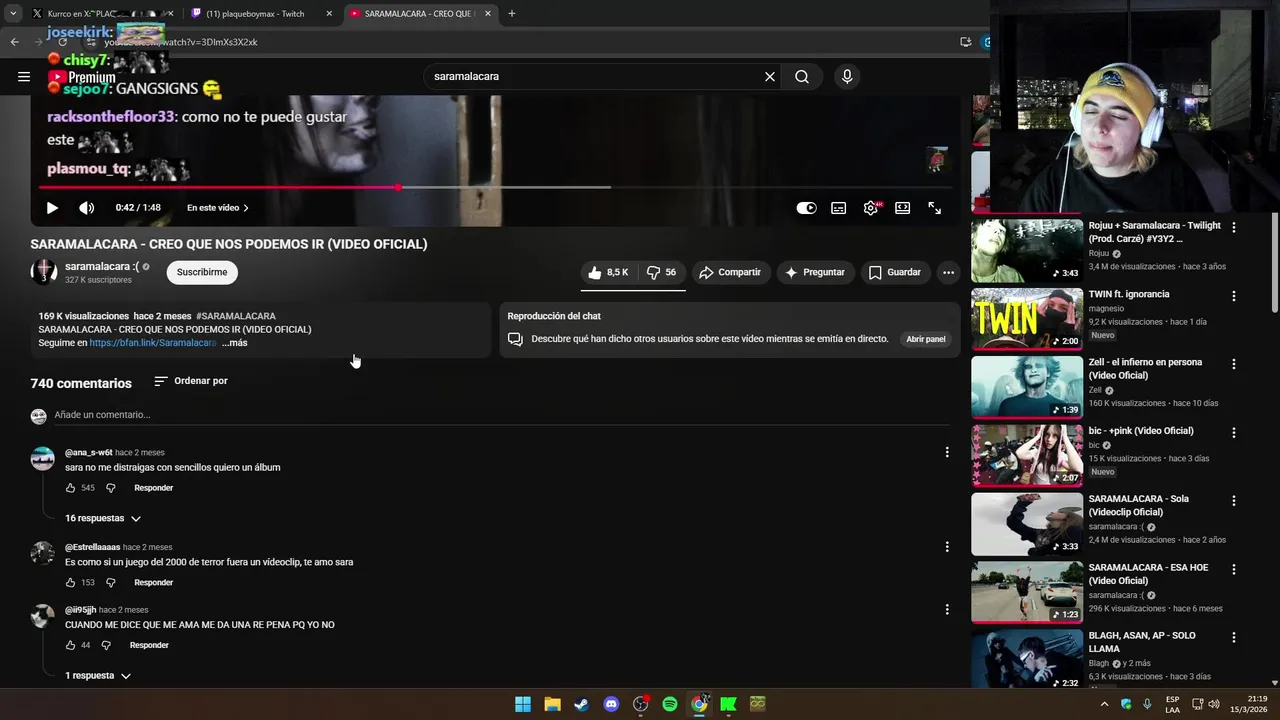Open the YouTube hamburger guide menu
Screen dimensions: 1280x720
point(24,76)
